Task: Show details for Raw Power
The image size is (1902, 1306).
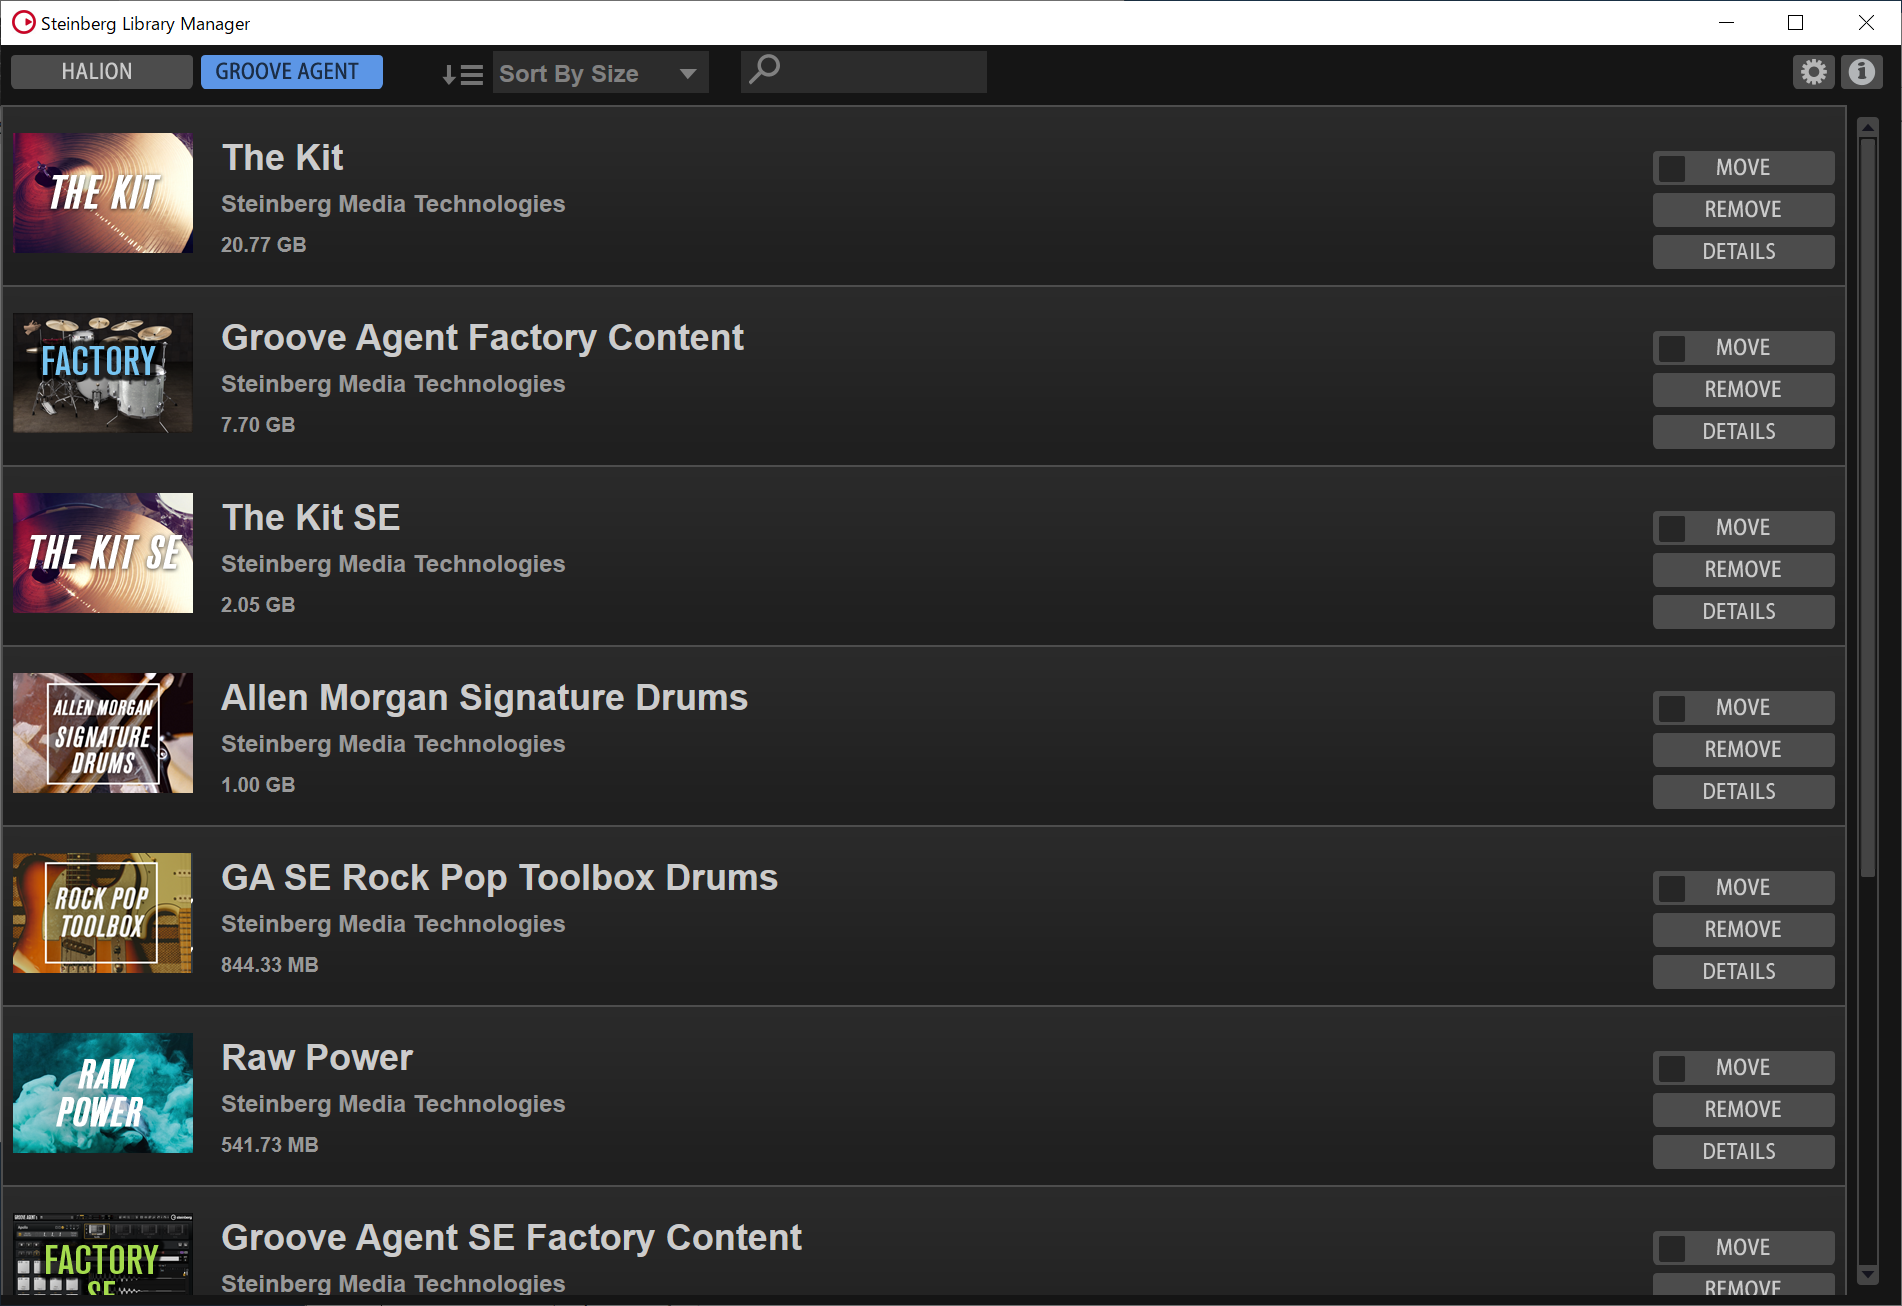Action: pyautogui.click(x=1743, y=1152)
